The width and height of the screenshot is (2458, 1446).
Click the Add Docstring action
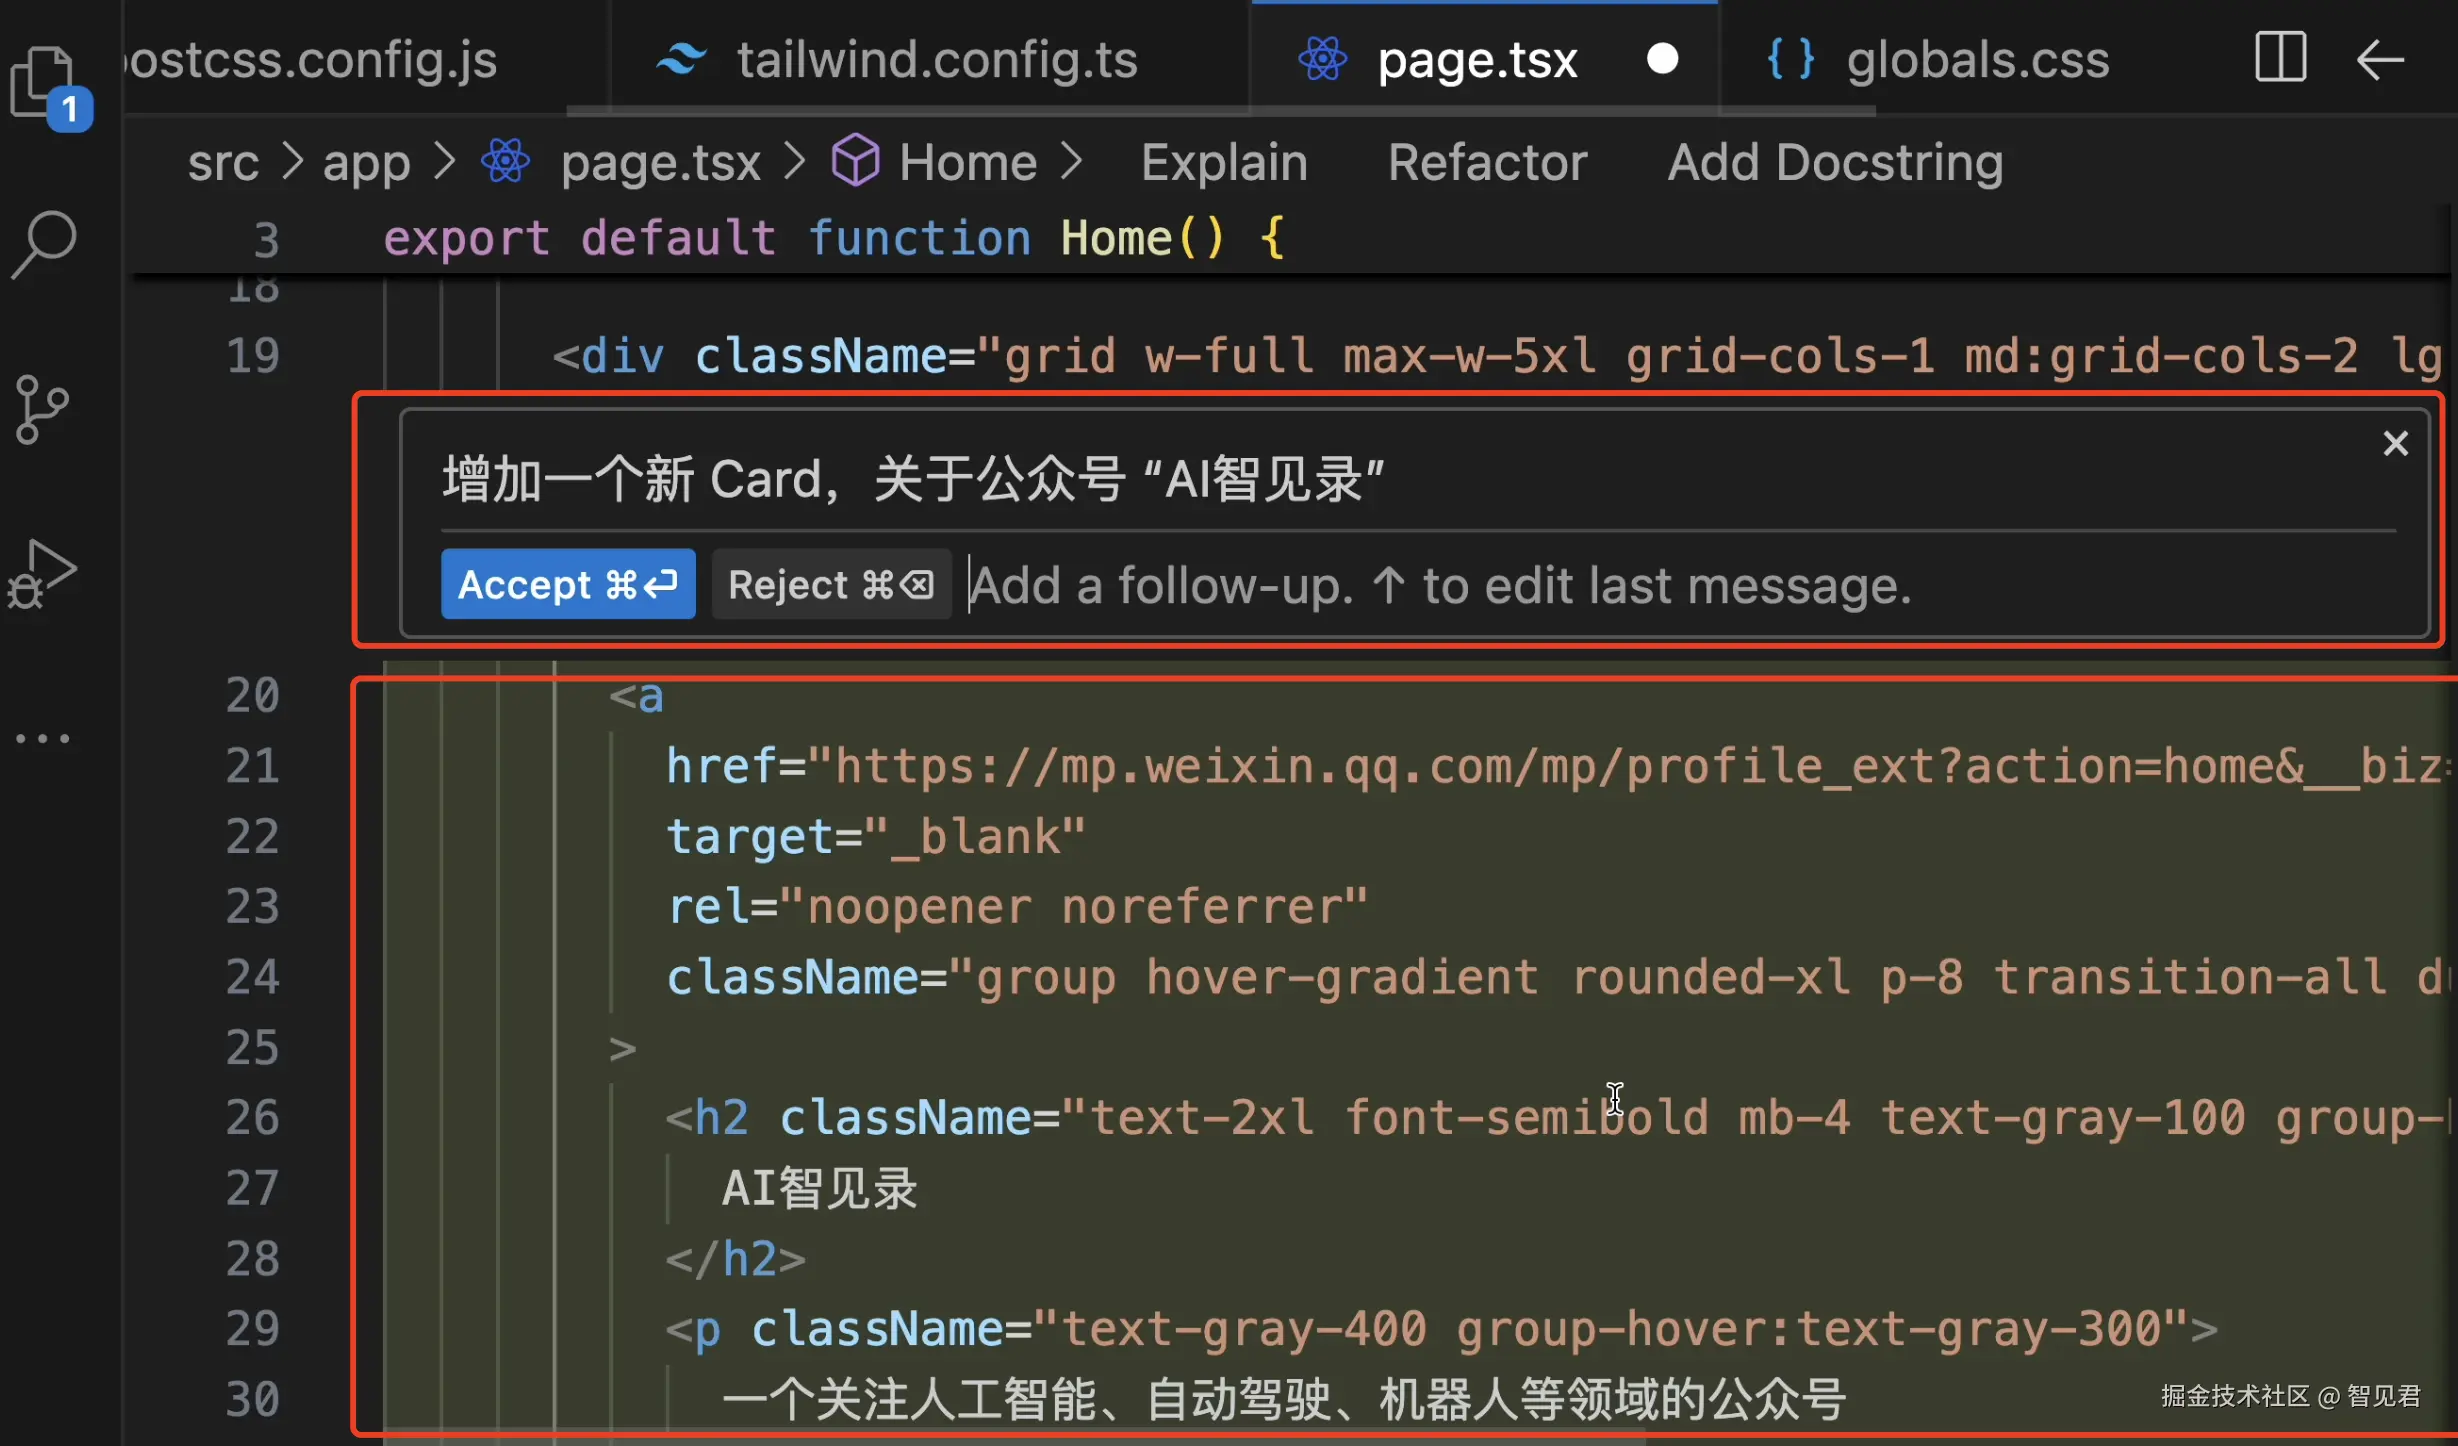point(1834,163)
